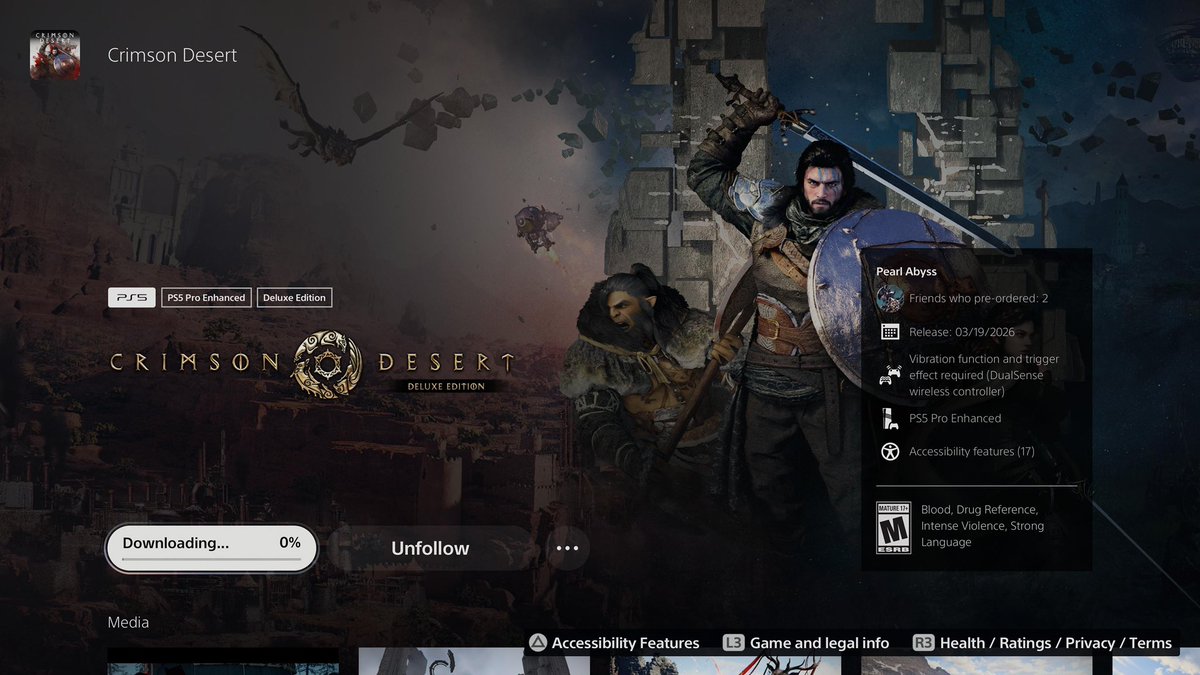Click the DualSense controller vibration icon

click(890, 375)
